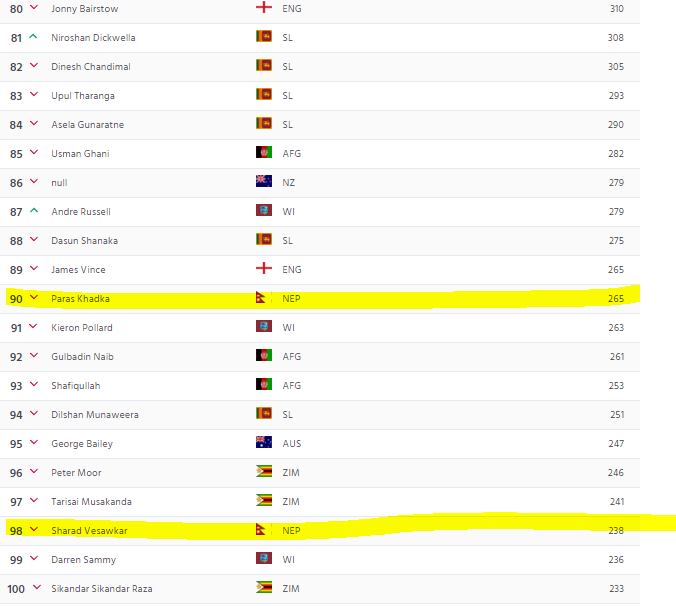
Task: Open Kieron Pollard's player name link
Action: pos(82,327)
